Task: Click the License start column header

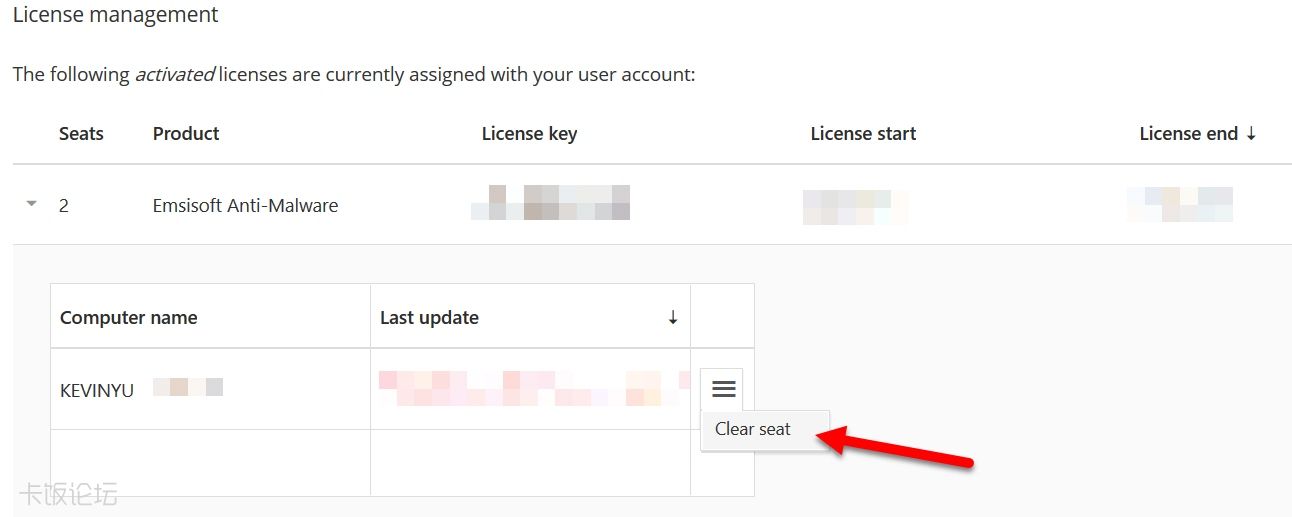Action: [x=863, y=134]
